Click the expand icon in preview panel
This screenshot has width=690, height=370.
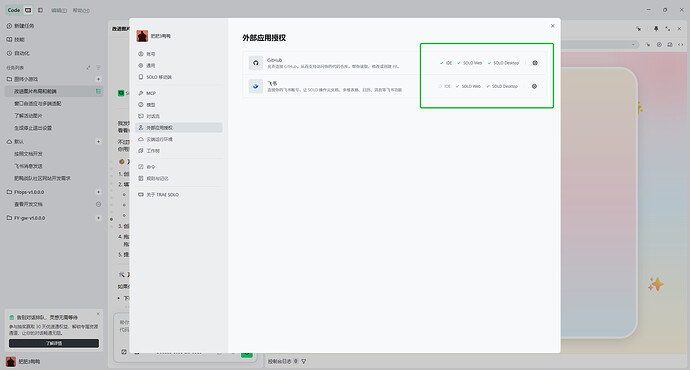pos(668,29)
